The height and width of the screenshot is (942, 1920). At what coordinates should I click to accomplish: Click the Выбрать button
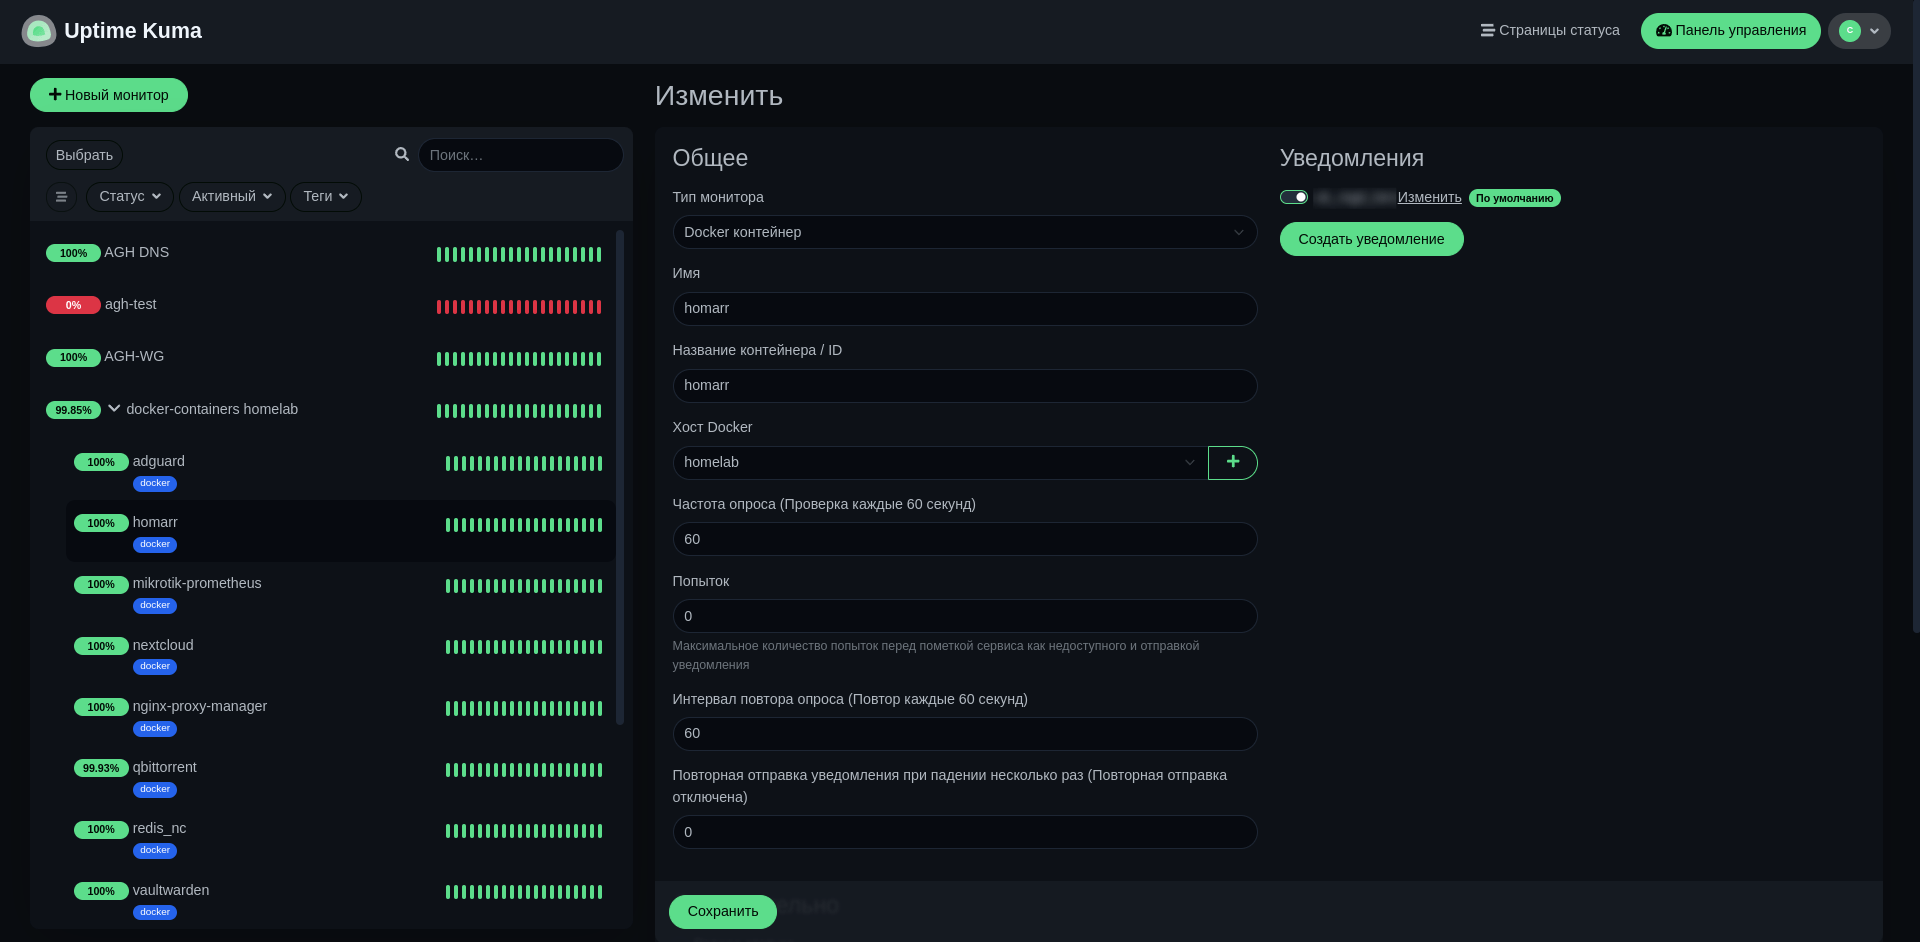84,155
